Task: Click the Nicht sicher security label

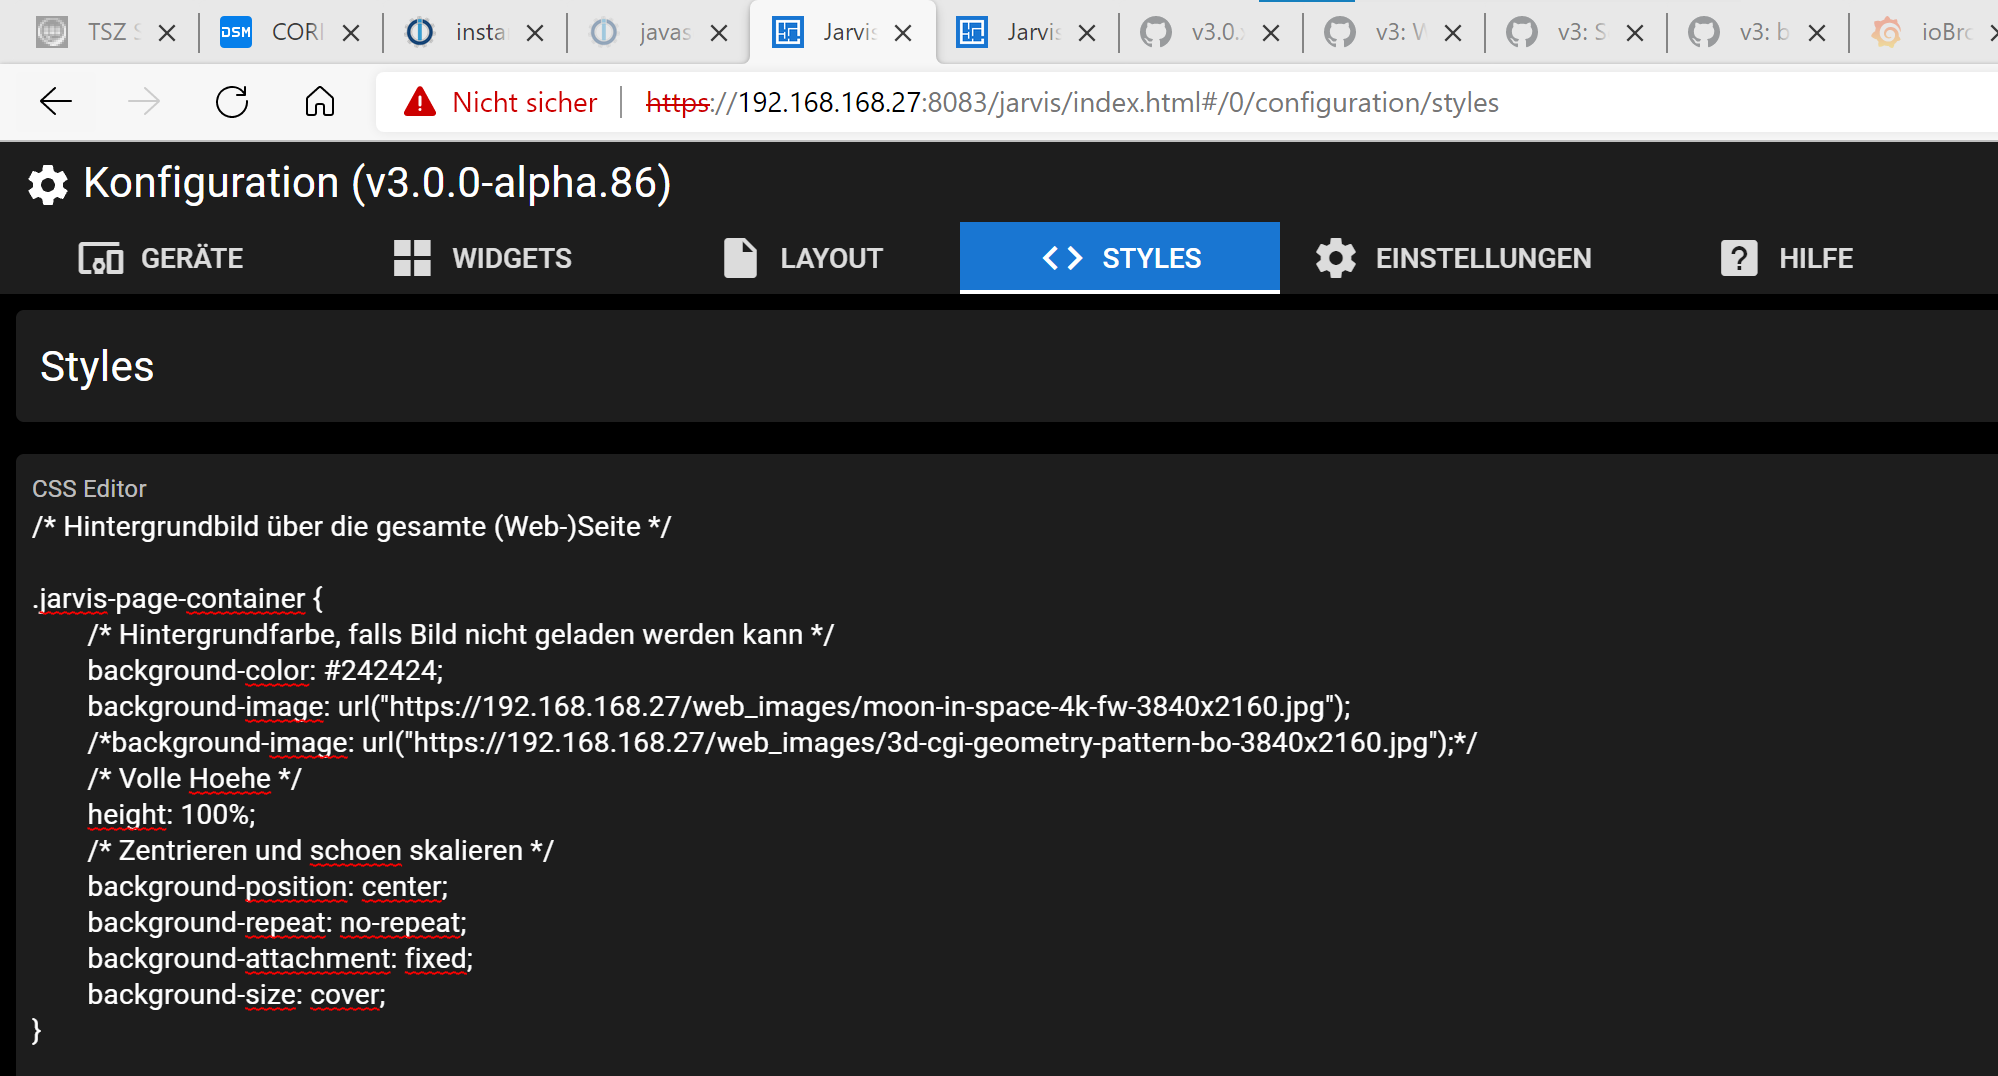Action: [x=524, y=102]
